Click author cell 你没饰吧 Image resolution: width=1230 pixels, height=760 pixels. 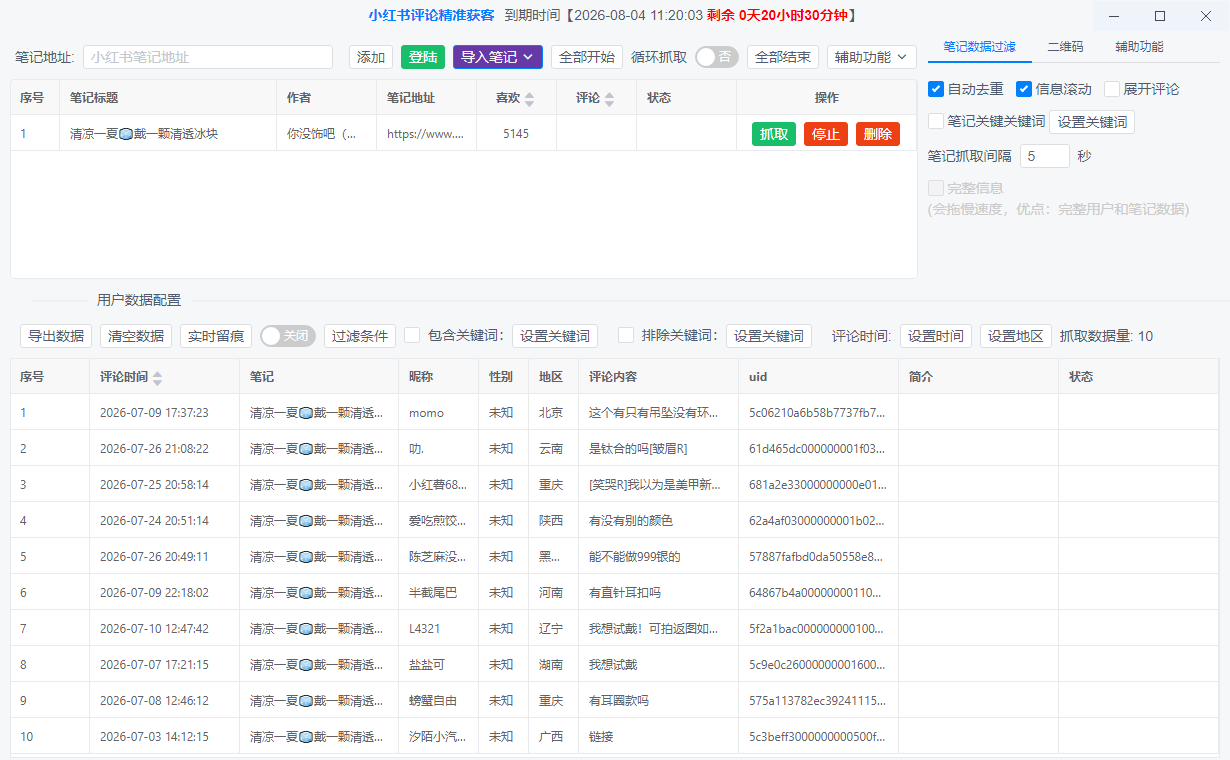(326, 133)
